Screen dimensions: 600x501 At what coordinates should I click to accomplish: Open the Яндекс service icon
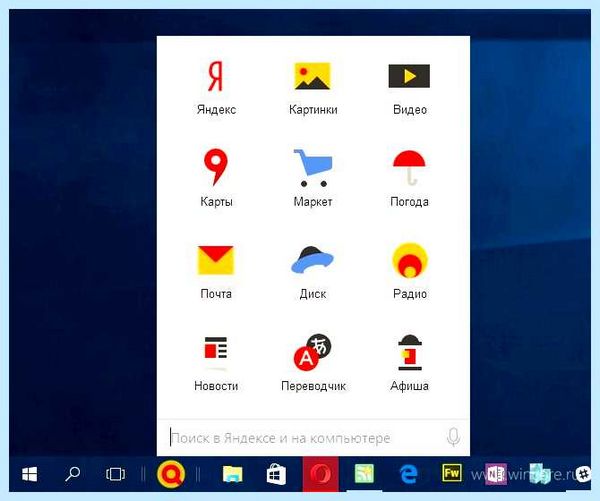215,77
